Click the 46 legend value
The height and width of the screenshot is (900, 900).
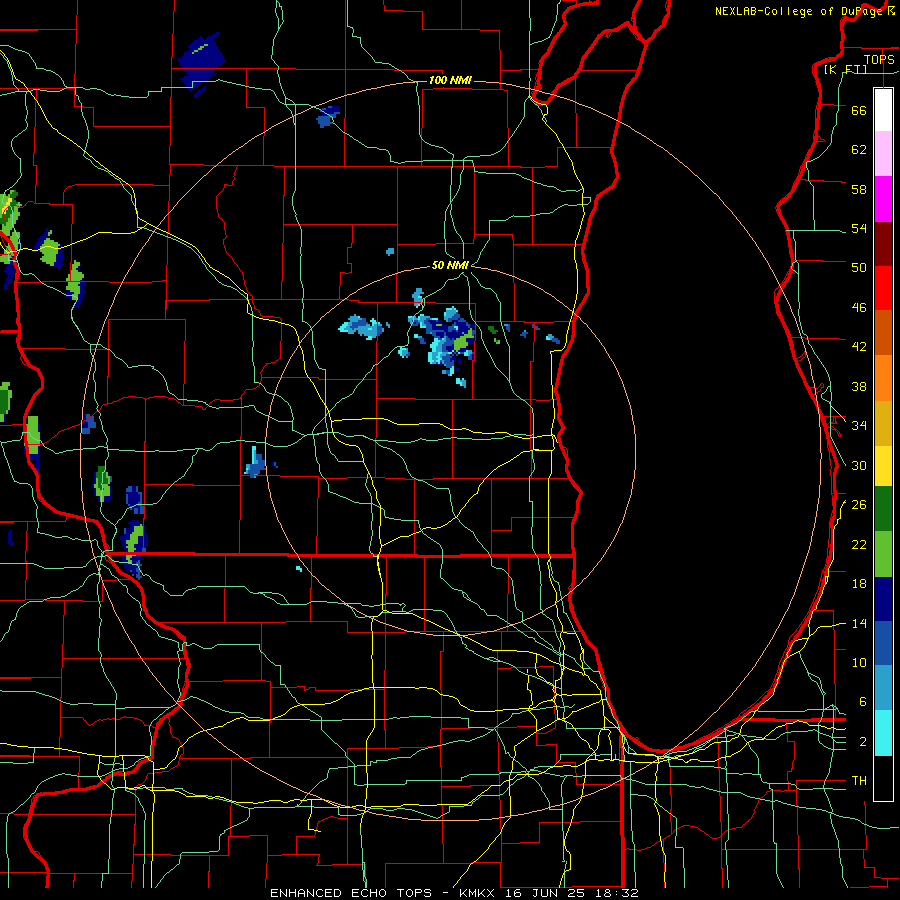pos(859,308)
